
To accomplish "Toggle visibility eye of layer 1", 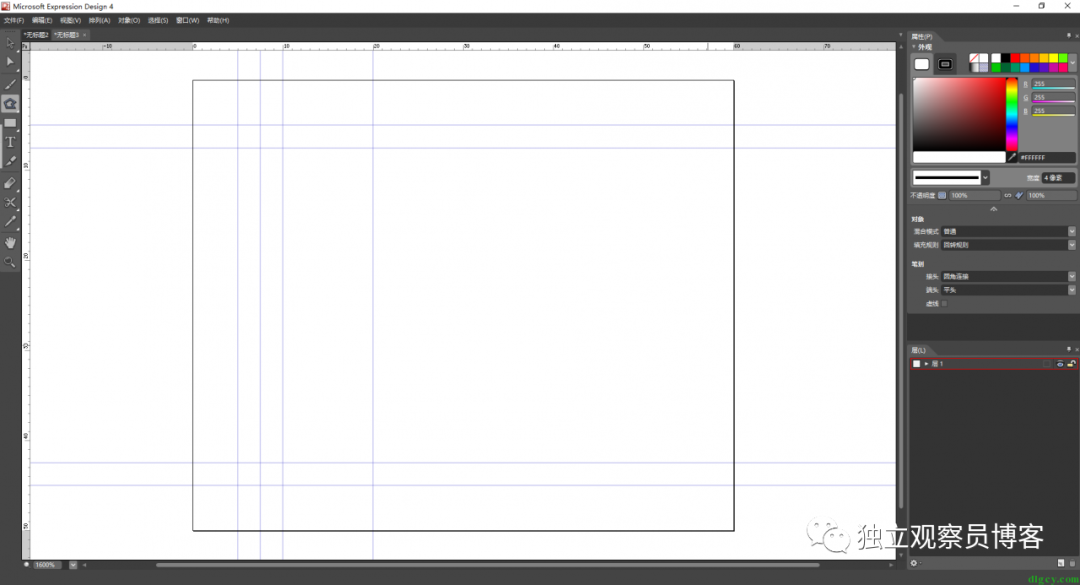I will 1060,364.
